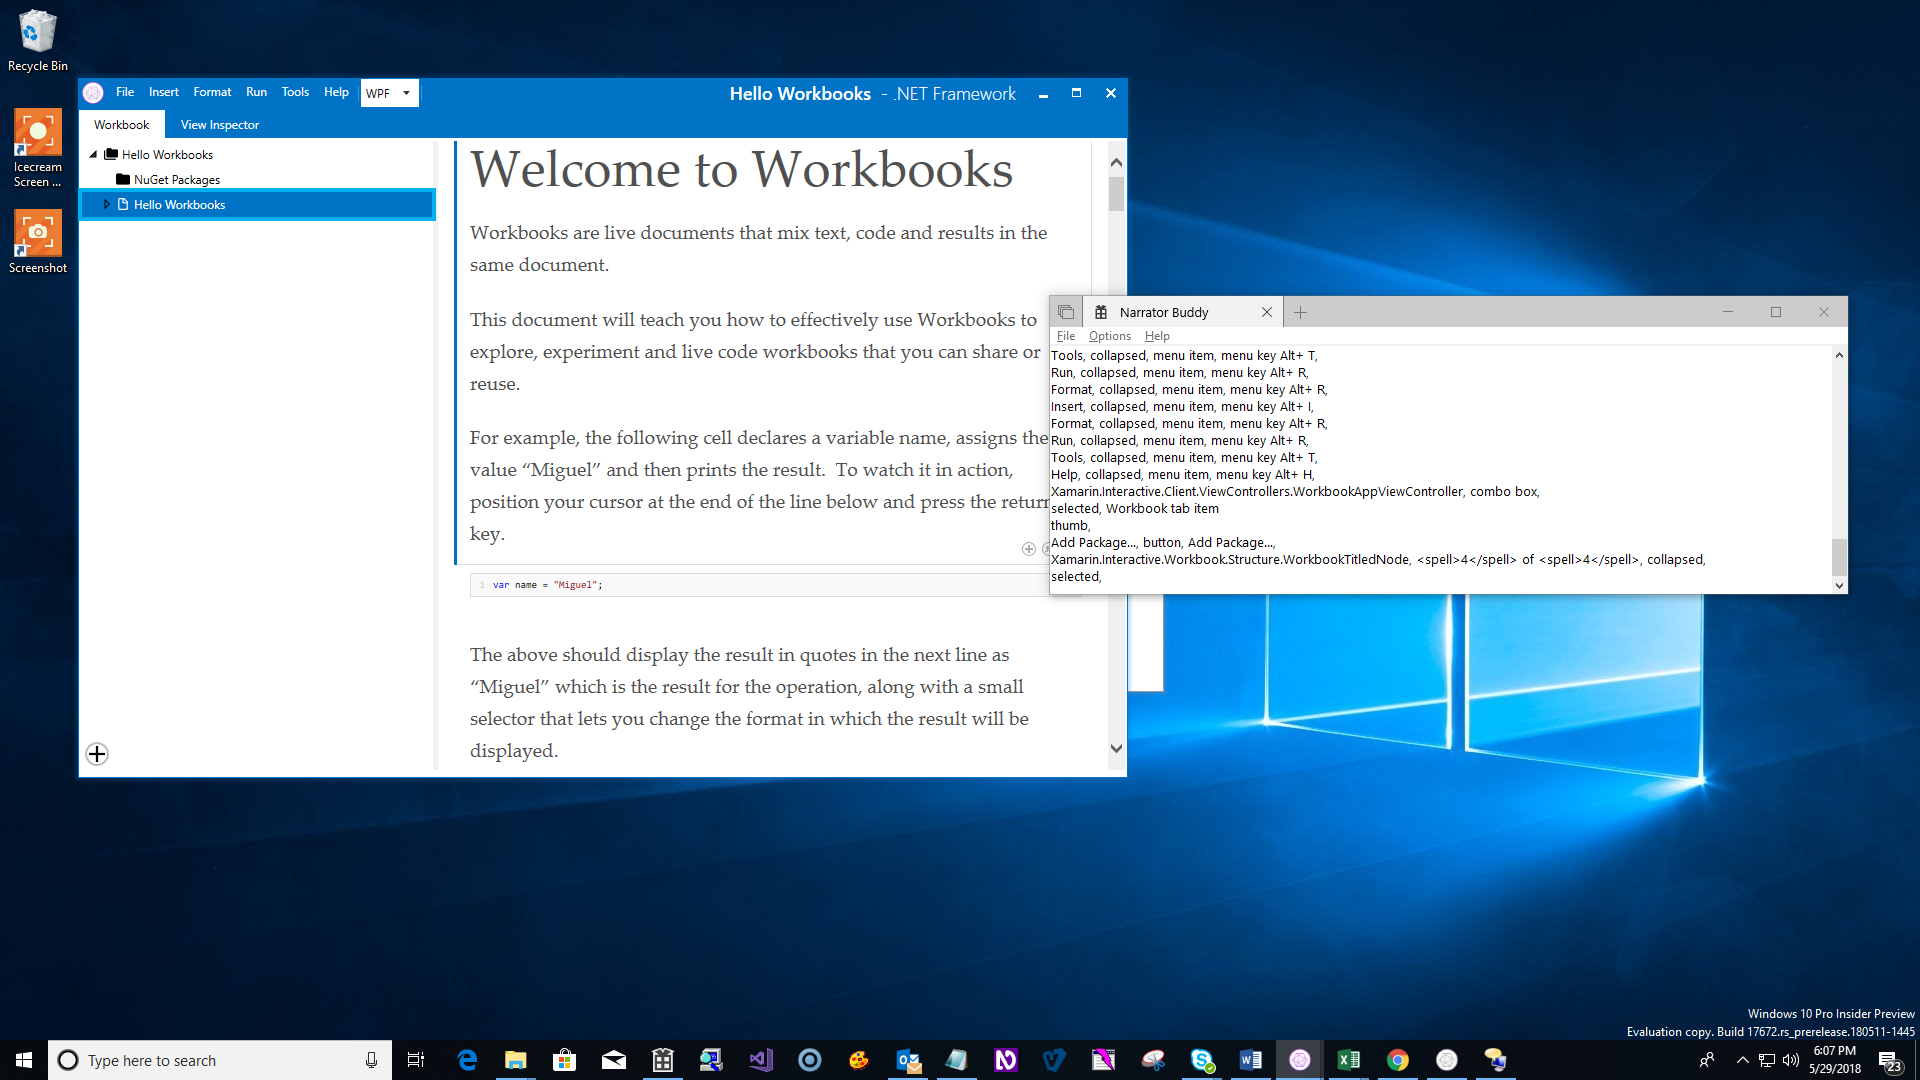The height and width of the screenshot is (1080, 1920).
Task: Open Excel from the taskbar
Action: coord(1349,1060)
